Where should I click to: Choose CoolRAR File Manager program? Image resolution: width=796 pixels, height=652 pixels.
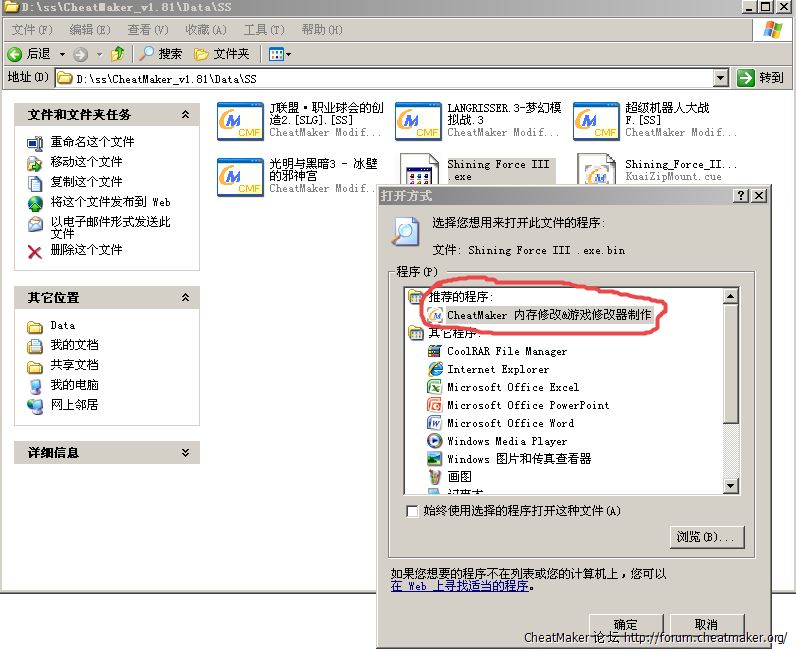tap(506, 351)
